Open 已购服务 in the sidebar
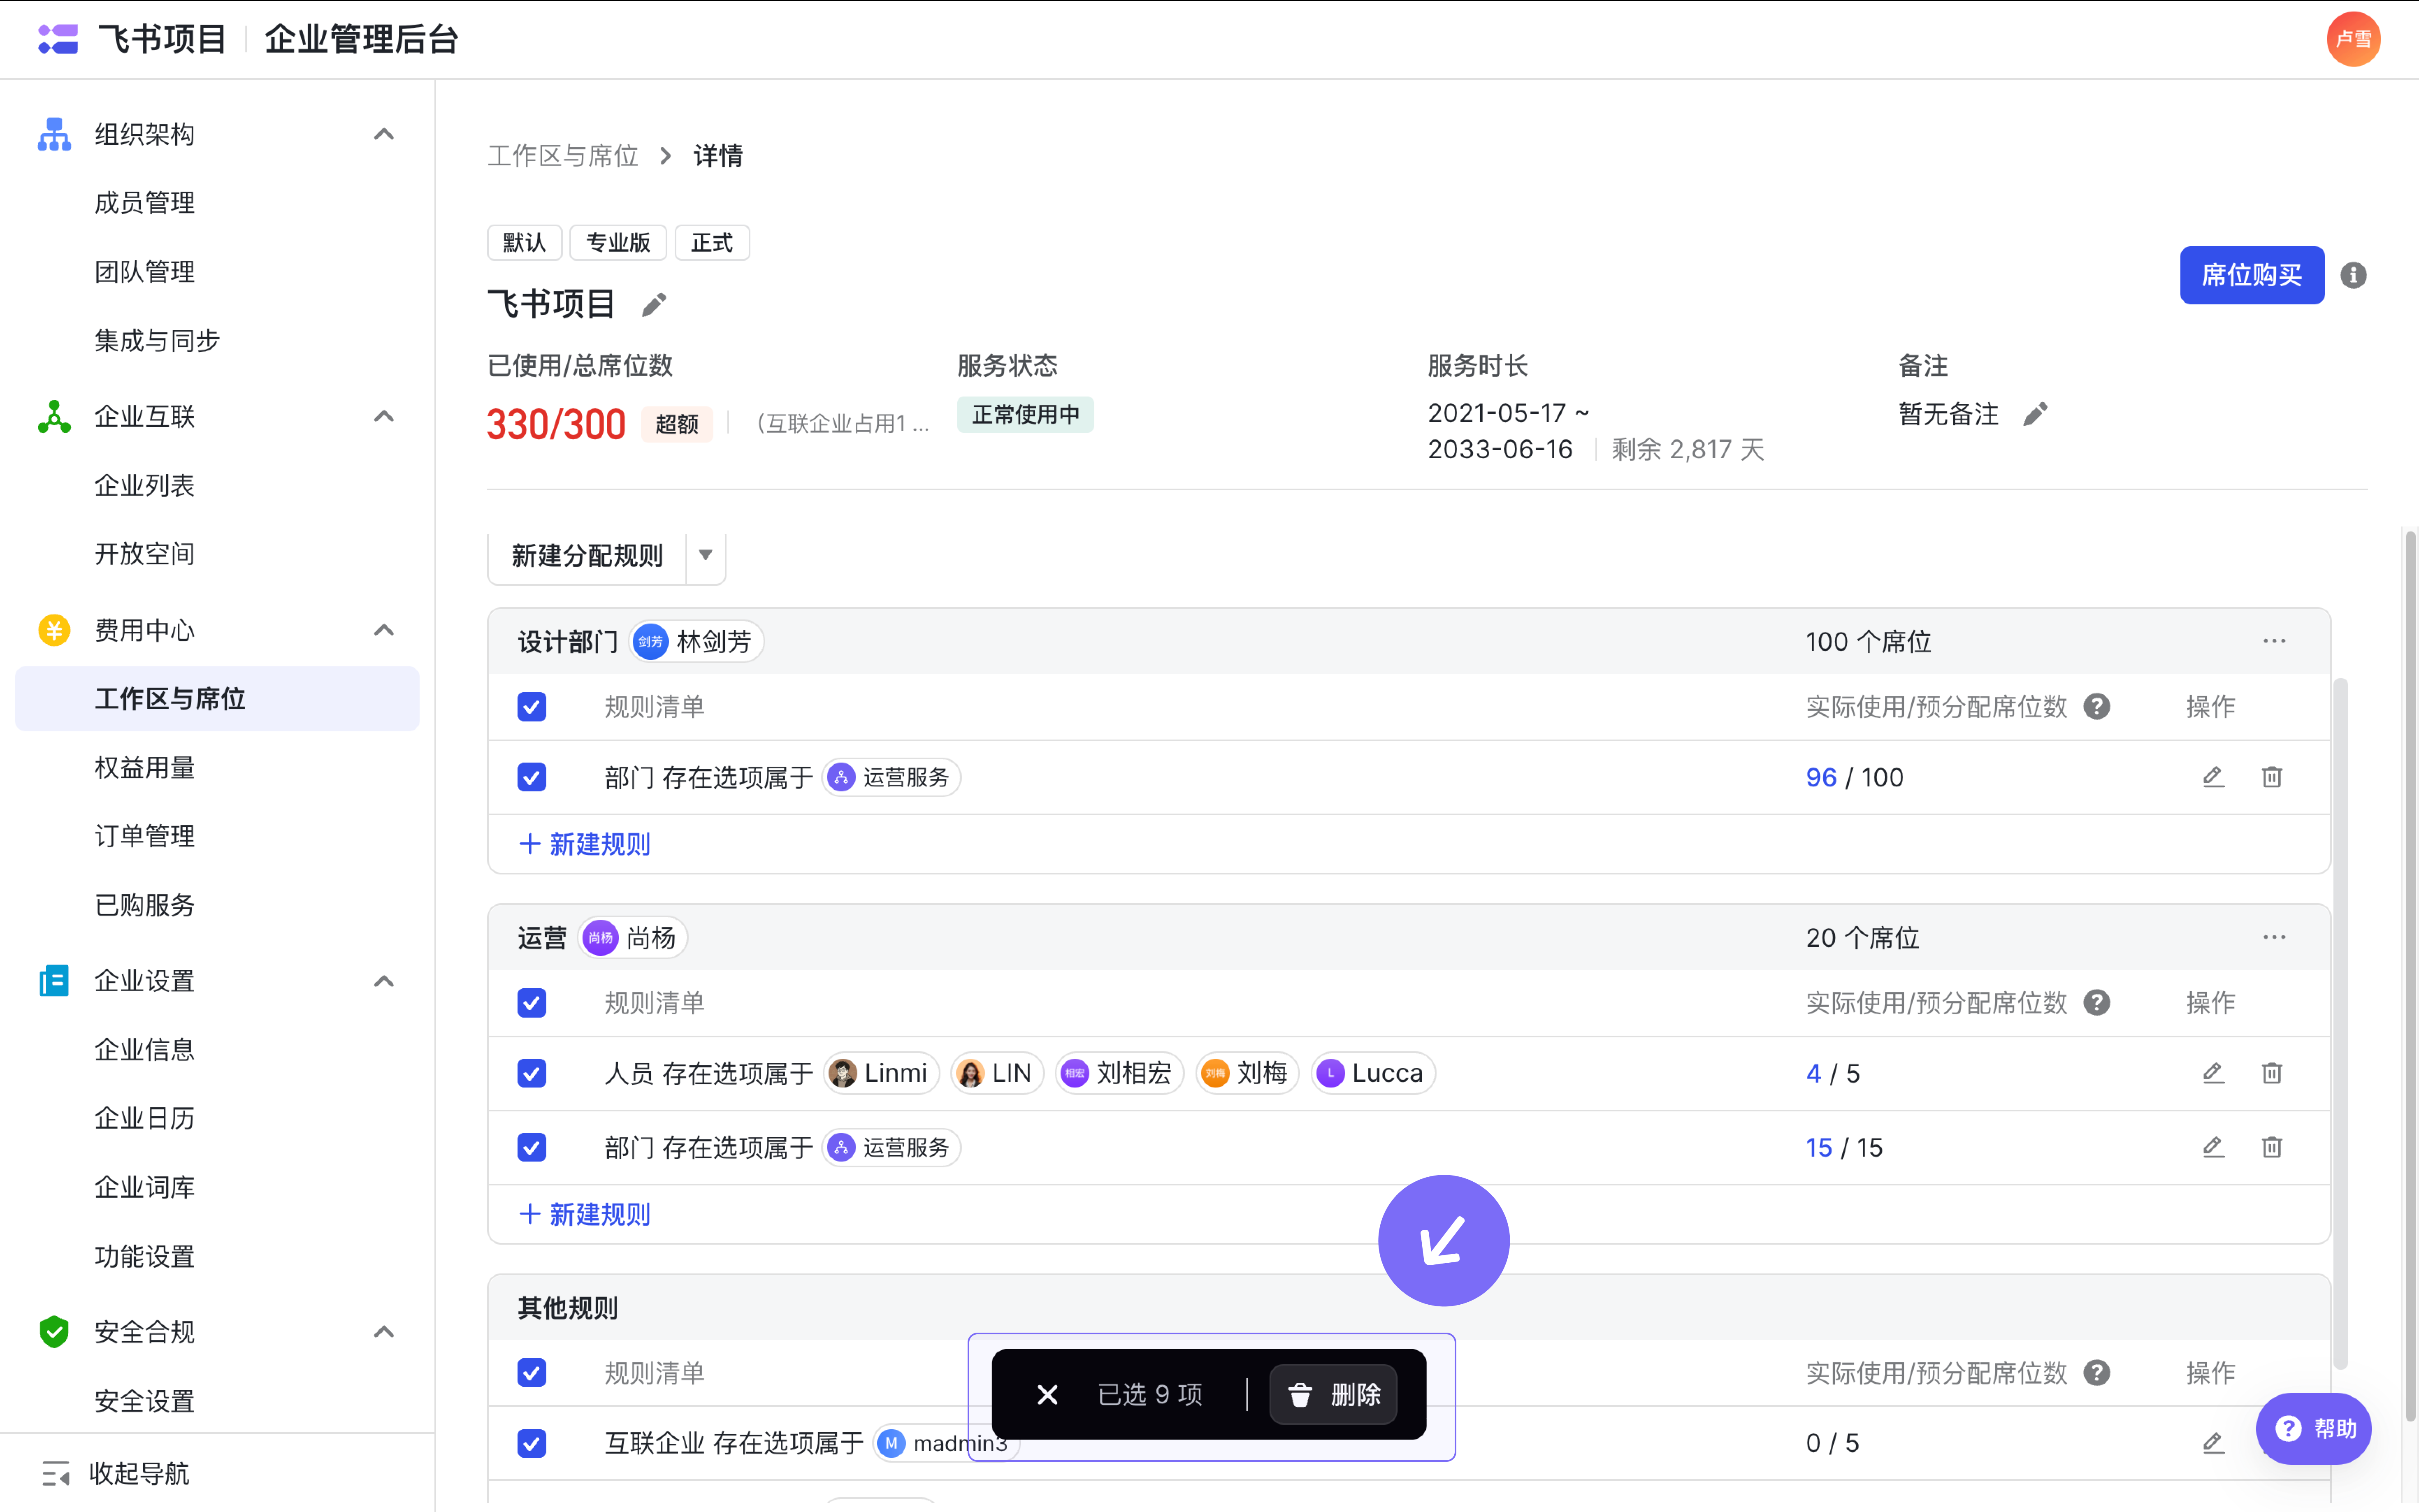Image resolution: width=2419 pixels, height=1512 pixels. click(145, 905)
